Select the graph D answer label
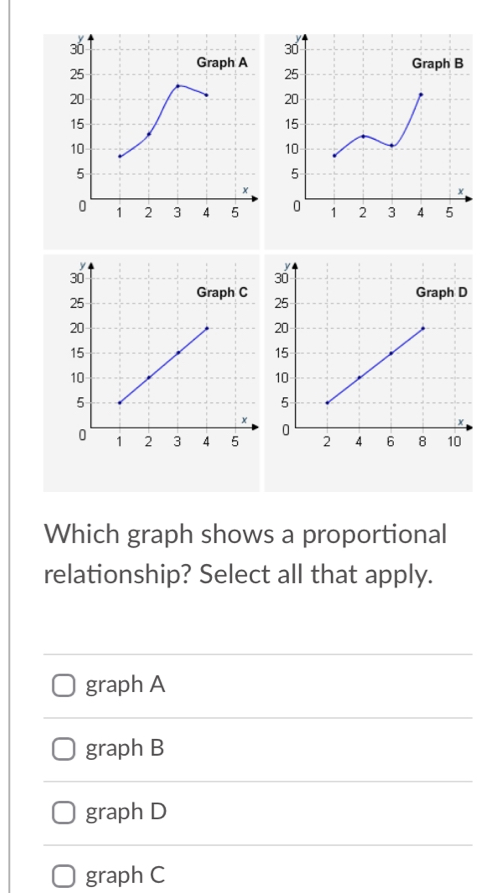Image resolution: width=502 pixels, height=893 pixels. (x=126, y=812)
